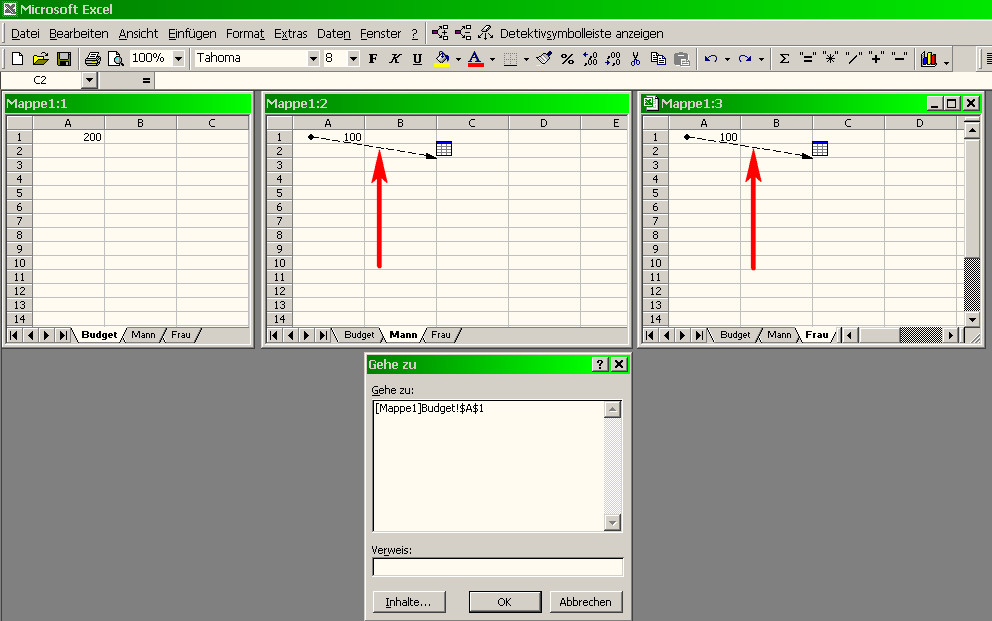
Task: Toggle bold formatting button
Action: pyautogui.click(x=373, y=59)
